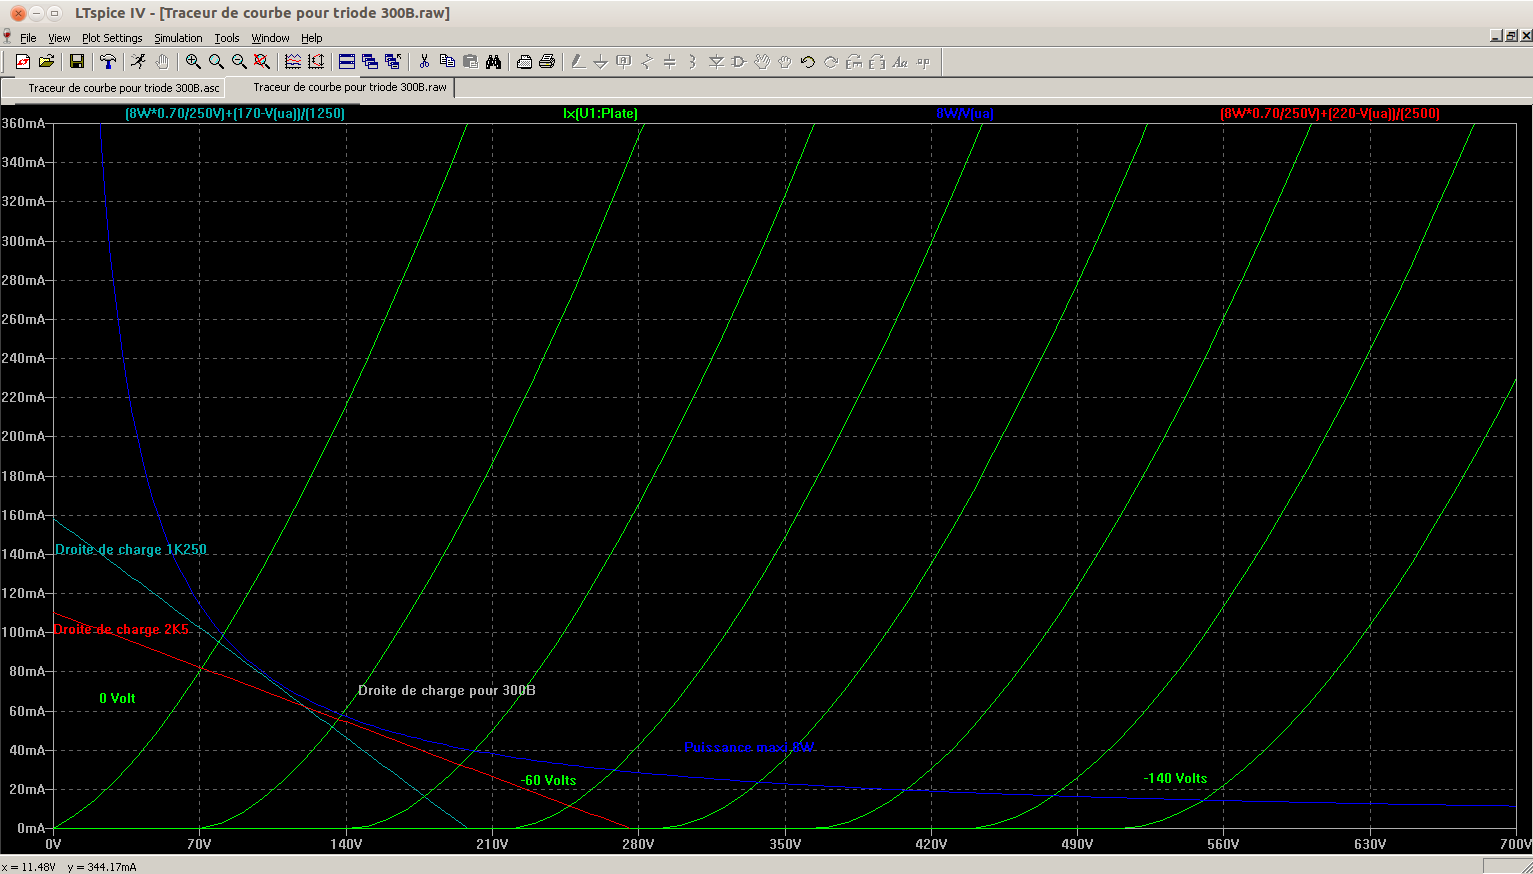Click the Zoom In magnifier icon
Viewport: 1533px width, 874px height.
point(193,62)
